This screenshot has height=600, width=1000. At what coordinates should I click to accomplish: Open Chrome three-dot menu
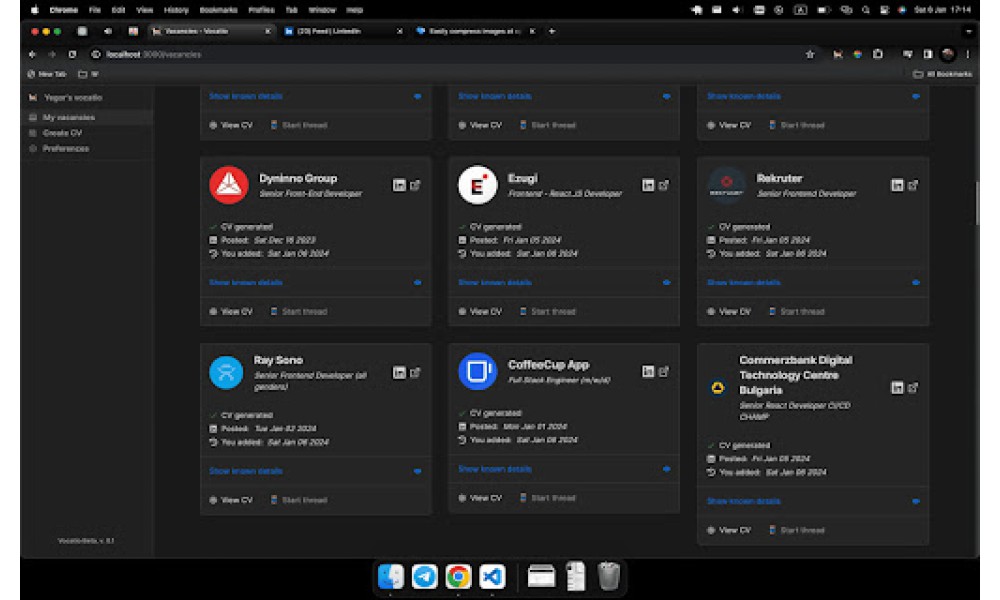pos(967,55)
